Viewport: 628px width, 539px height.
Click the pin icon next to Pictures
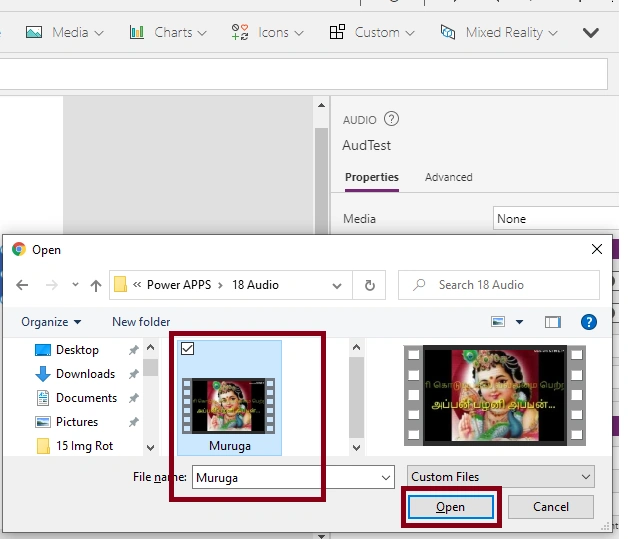click(133, 422)
